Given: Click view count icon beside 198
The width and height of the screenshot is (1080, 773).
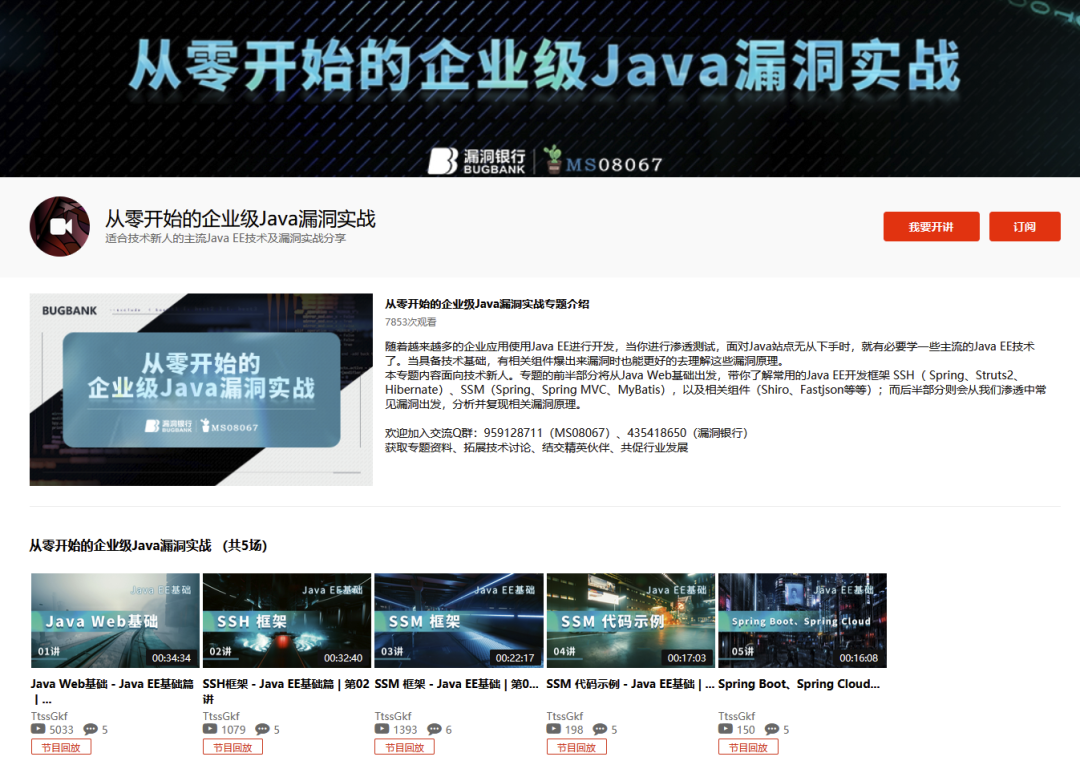Looking at the screenshot, I should click(x=554, y=729).
